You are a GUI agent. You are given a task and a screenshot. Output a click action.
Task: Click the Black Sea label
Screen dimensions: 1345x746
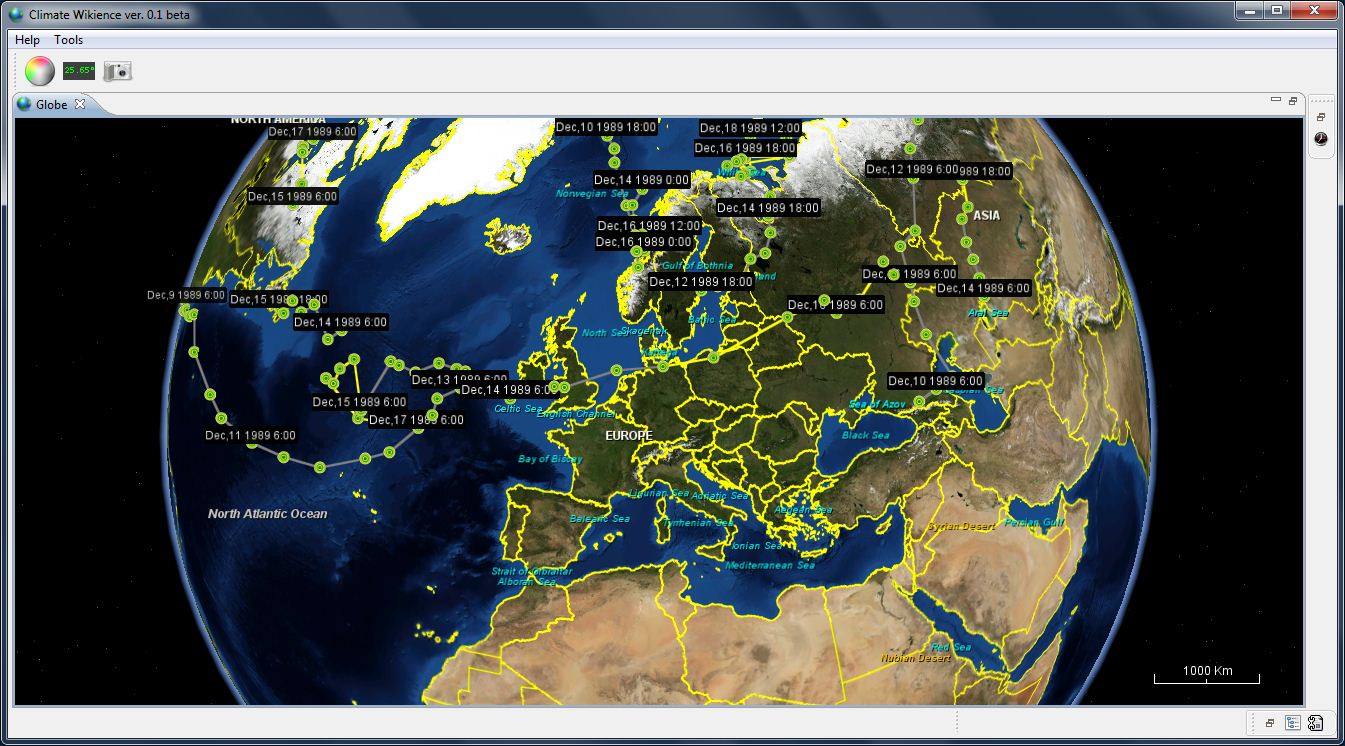[866, 435]
